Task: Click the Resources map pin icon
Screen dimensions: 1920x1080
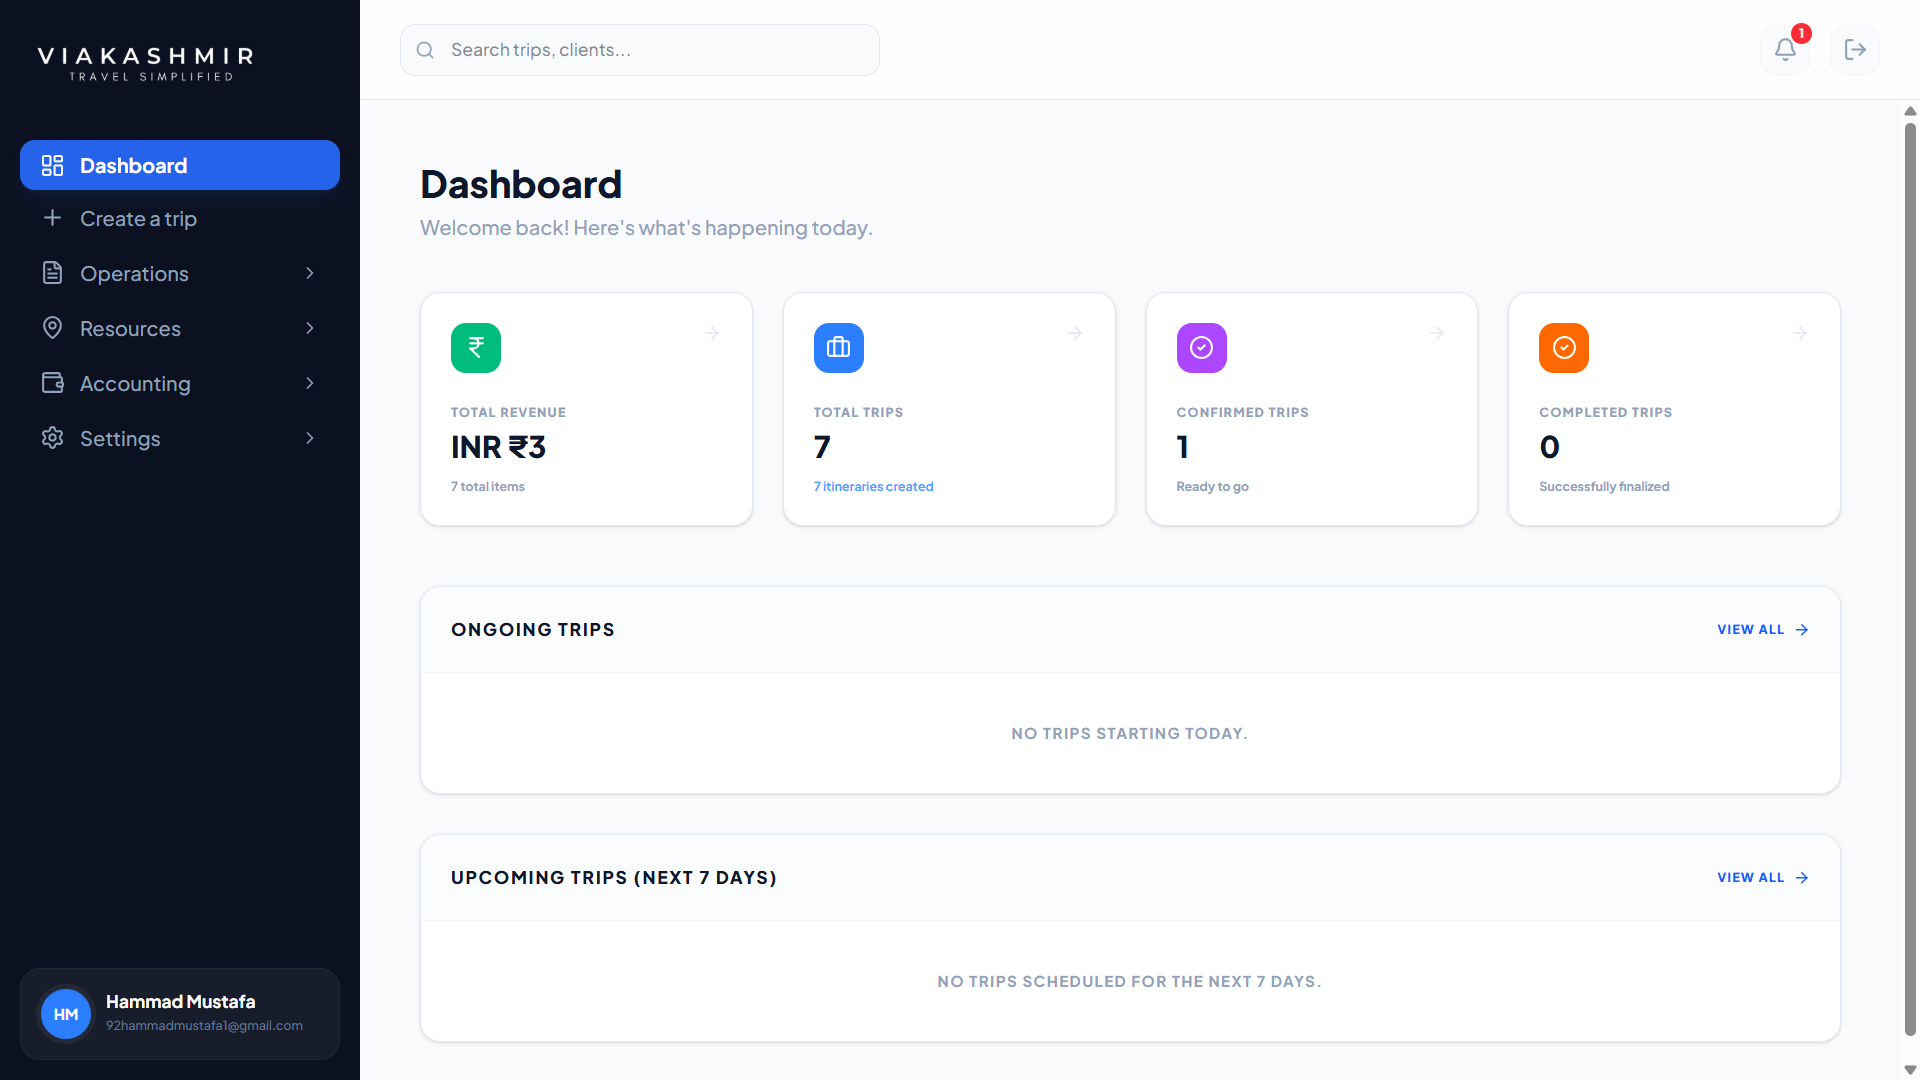Action: 52,328
